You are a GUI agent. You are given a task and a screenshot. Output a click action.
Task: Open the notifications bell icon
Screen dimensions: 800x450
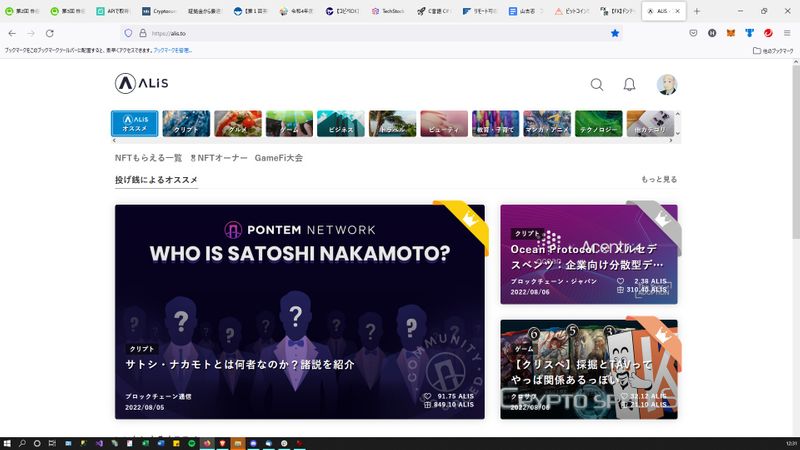click(x=629, y=85)
